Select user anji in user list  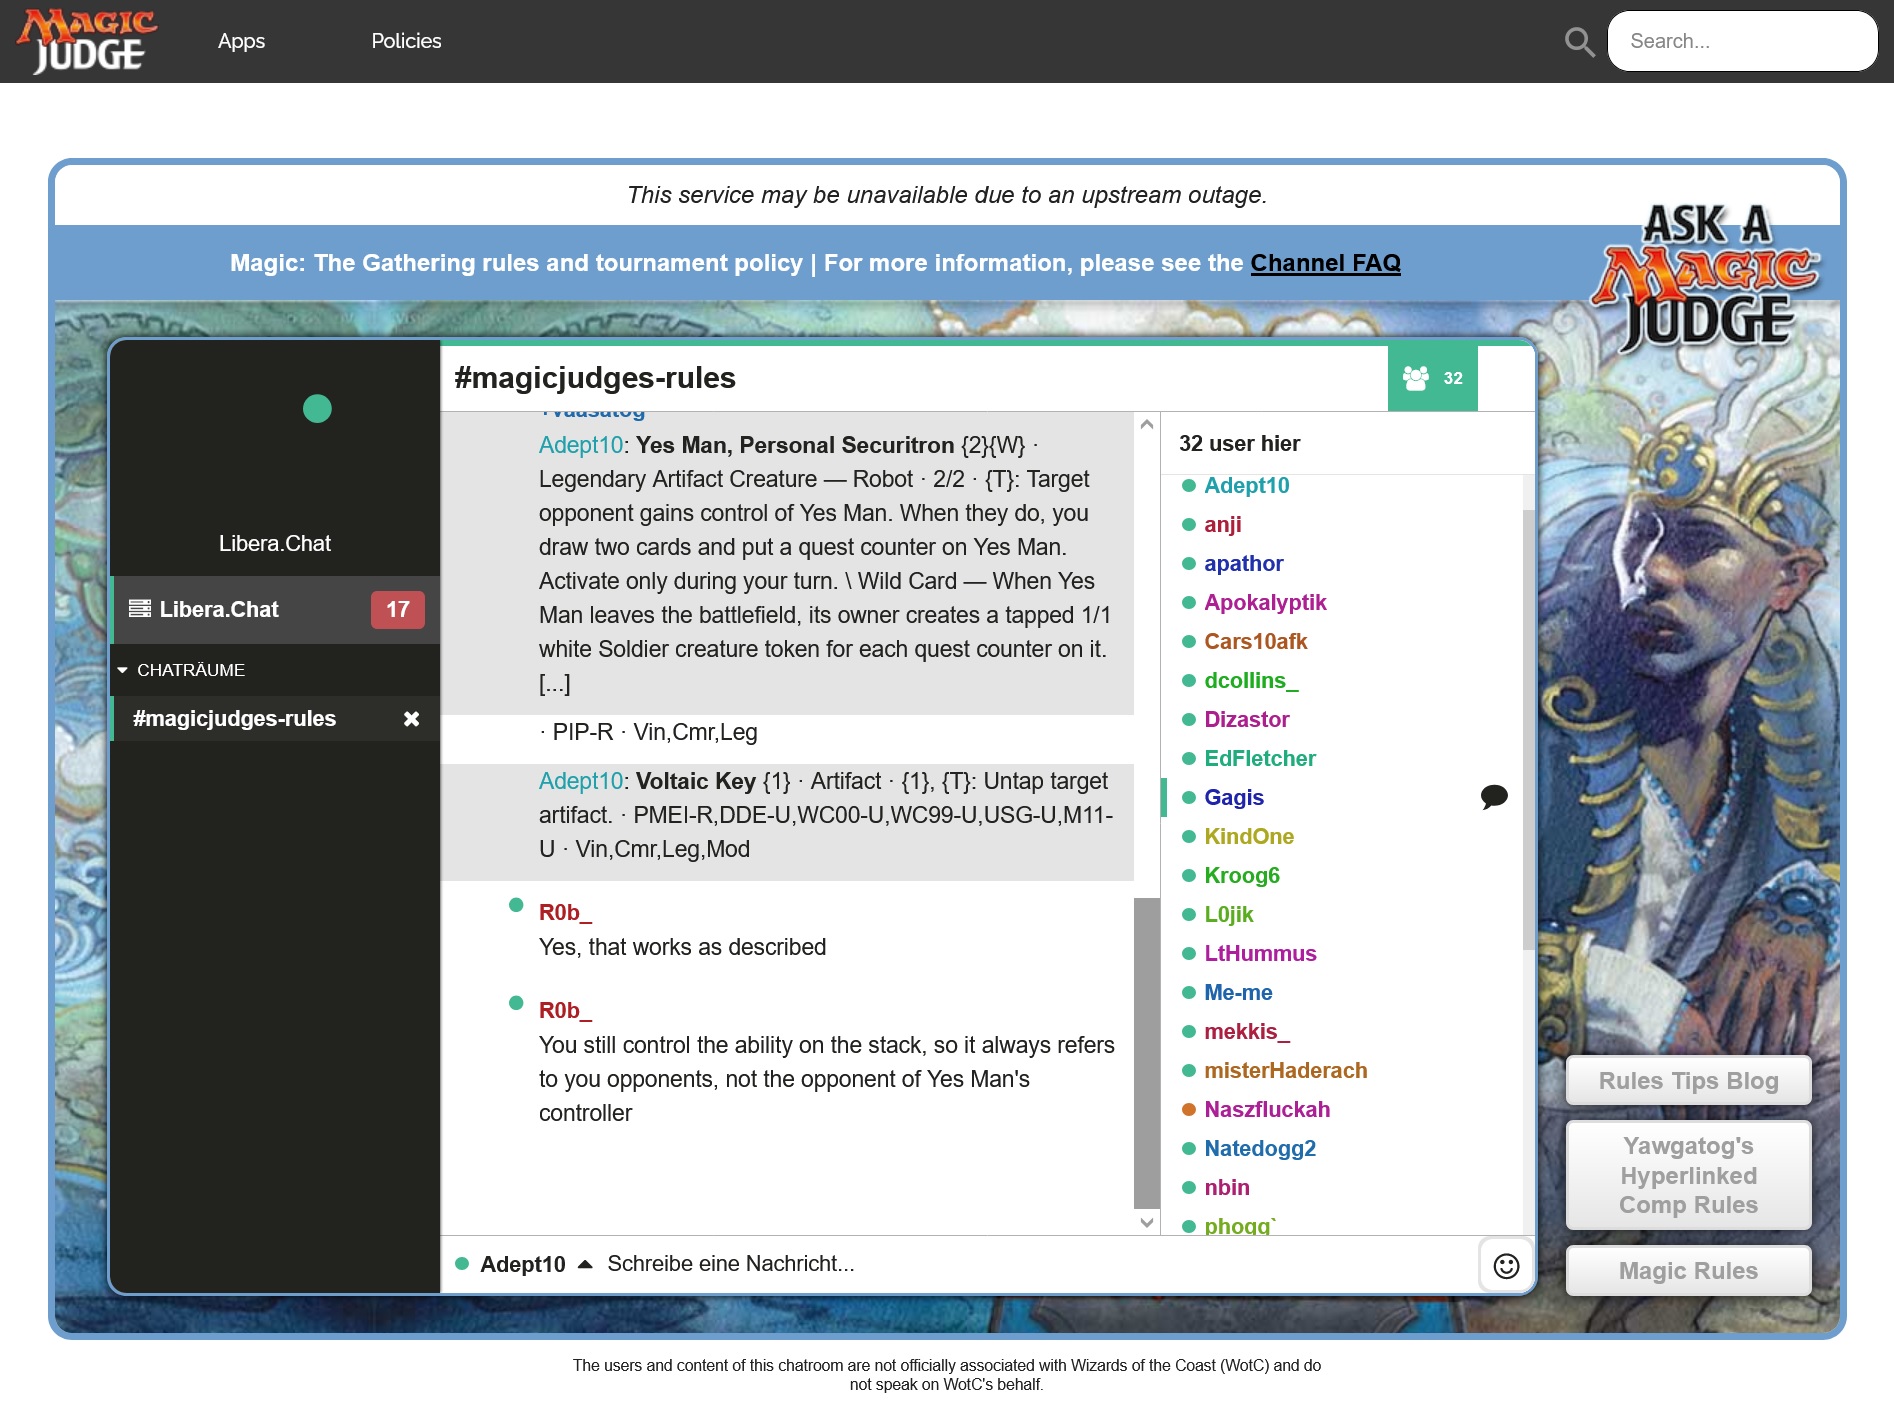[1222, 525]
